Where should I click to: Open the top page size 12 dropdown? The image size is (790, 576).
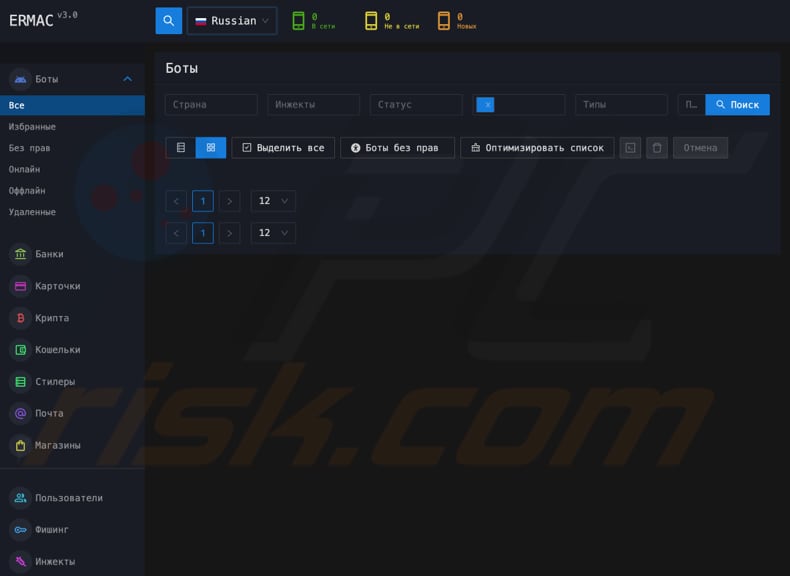tap(273, 201)
